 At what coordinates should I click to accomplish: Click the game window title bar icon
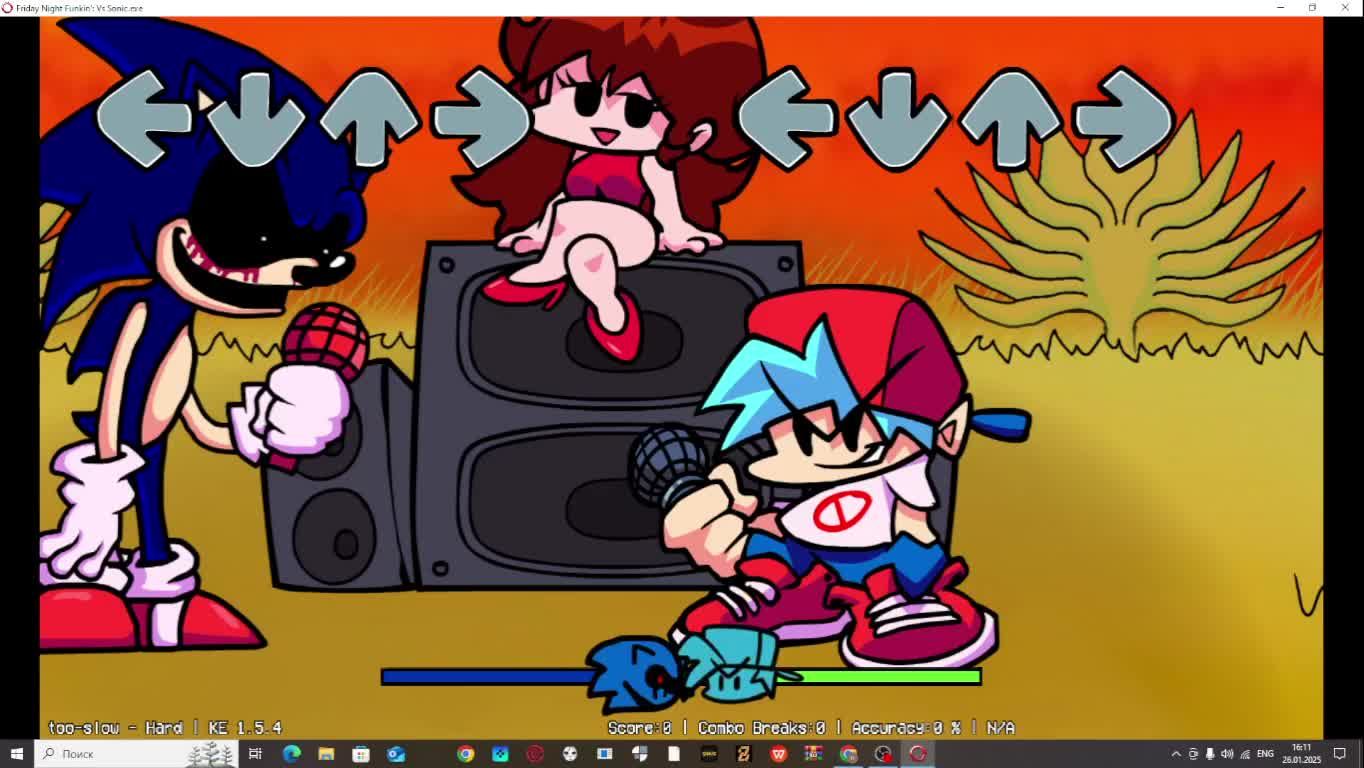8,8
